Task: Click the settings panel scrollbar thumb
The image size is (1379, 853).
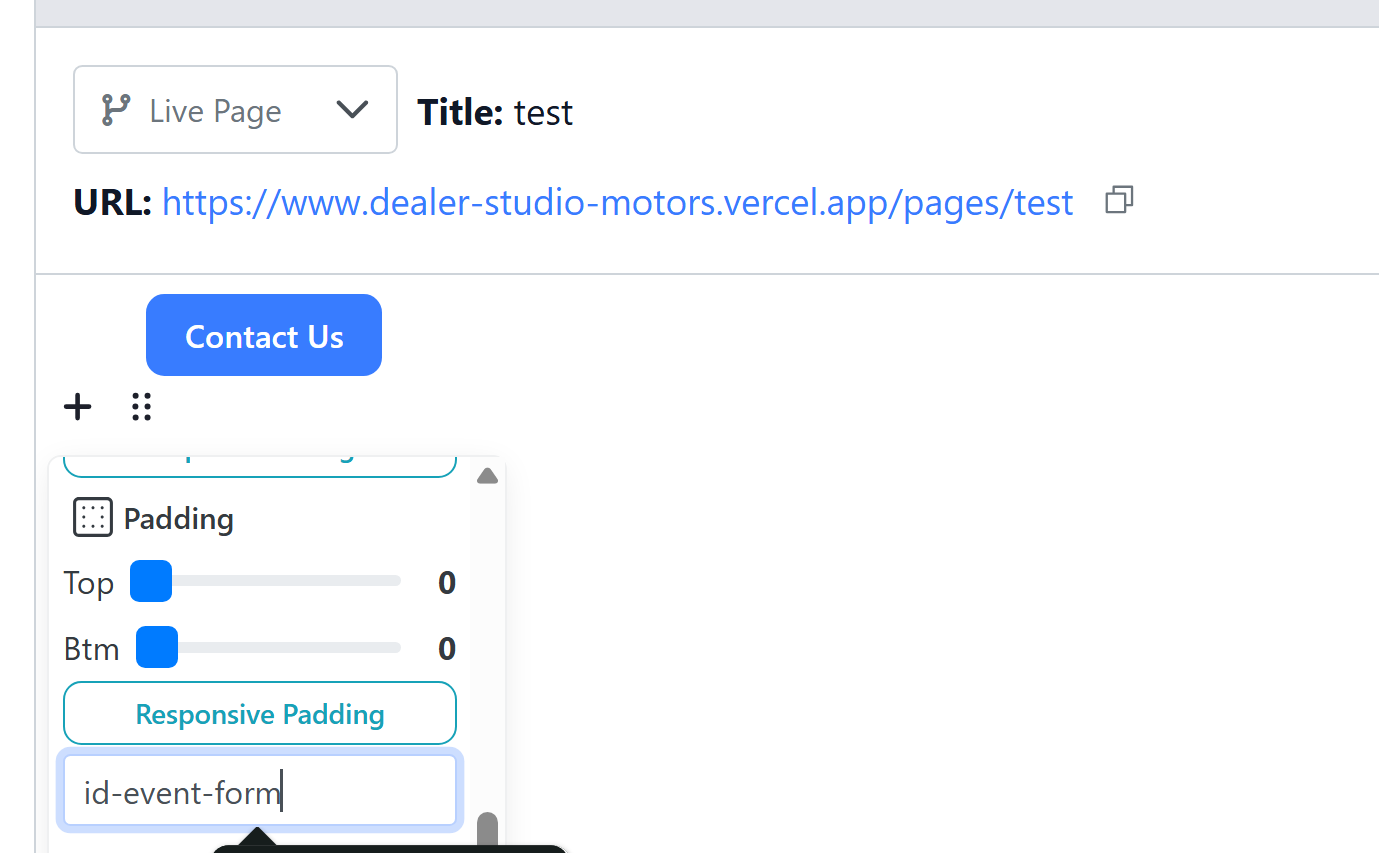Action: click(487, 830)
